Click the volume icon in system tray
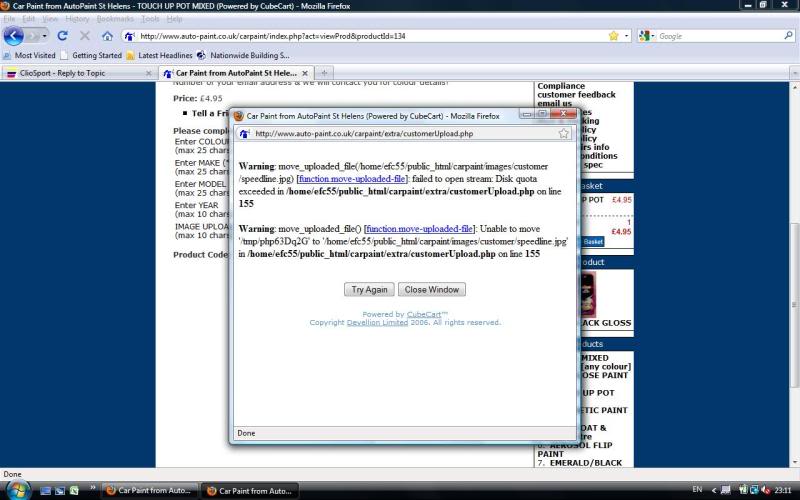This screenshot has width=800, height=500. [765, 490]
